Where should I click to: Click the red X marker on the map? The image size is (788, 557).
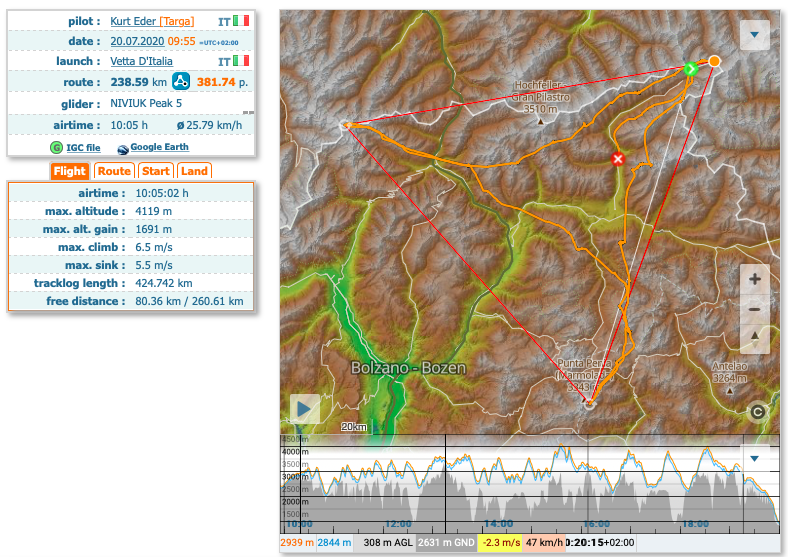click(x=618, y=158)
